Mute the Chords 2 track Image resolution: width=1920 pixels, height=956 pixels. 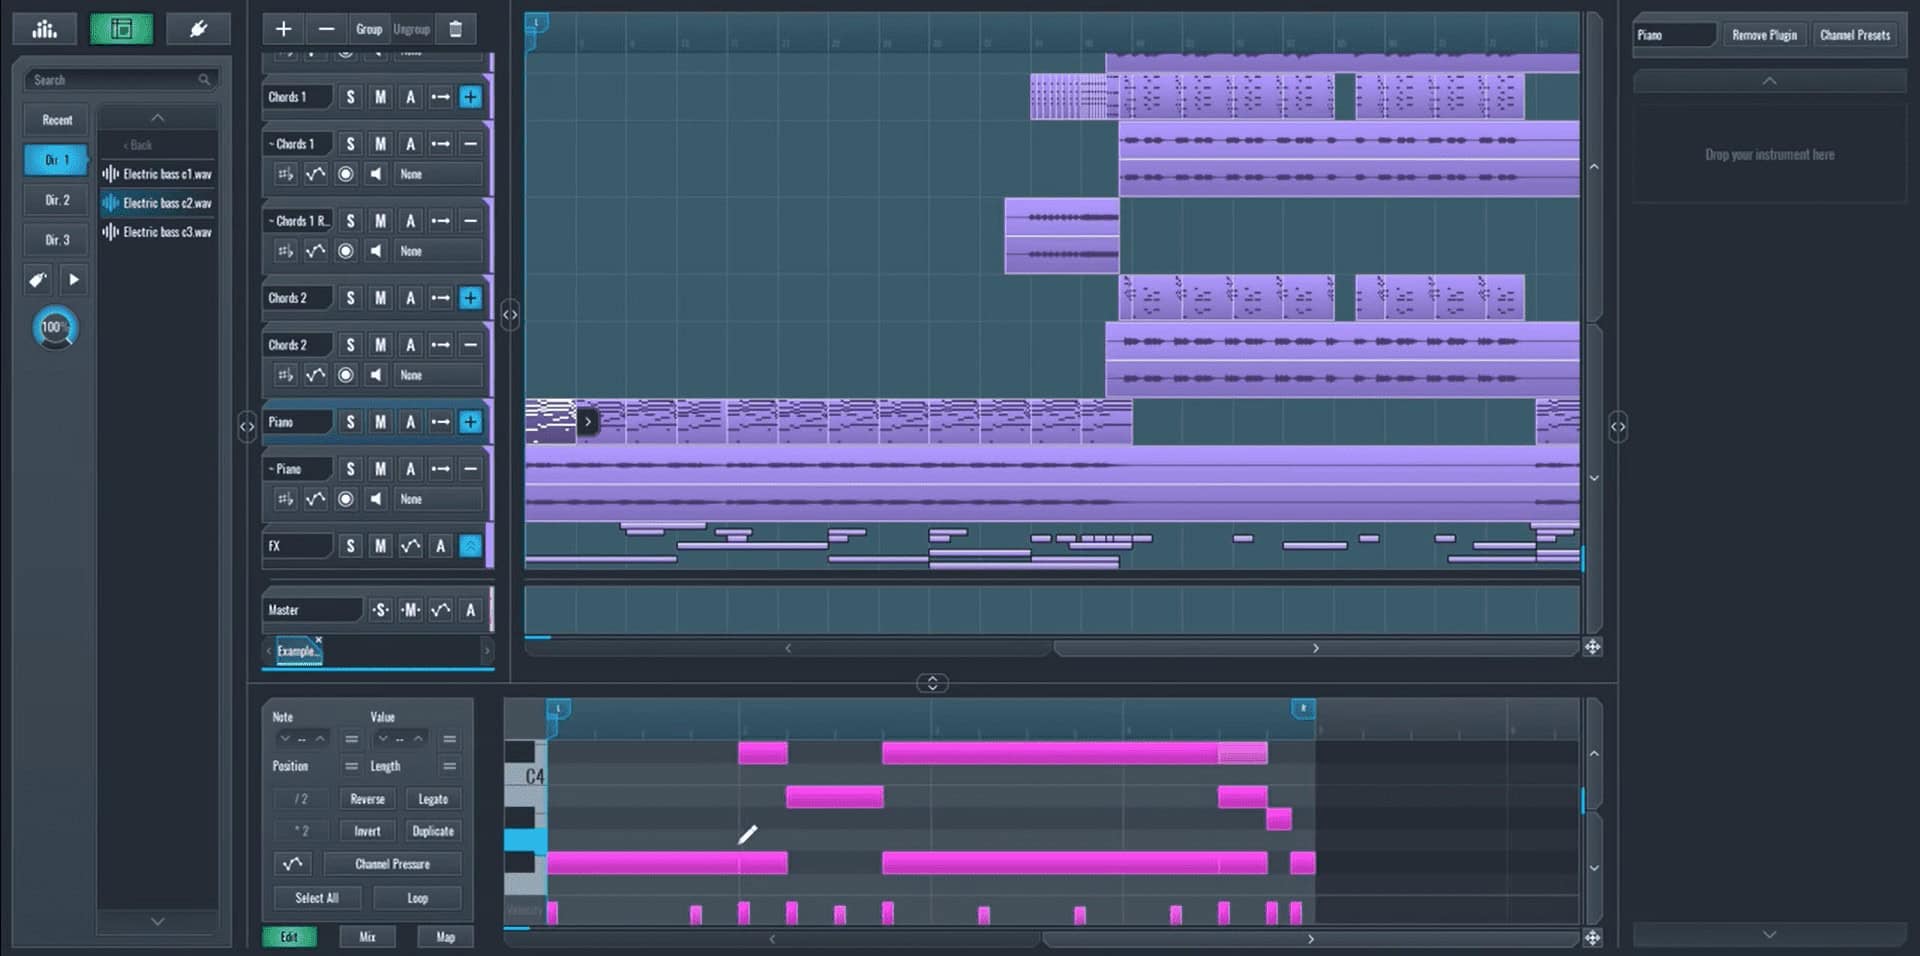[x=380, y=298]
